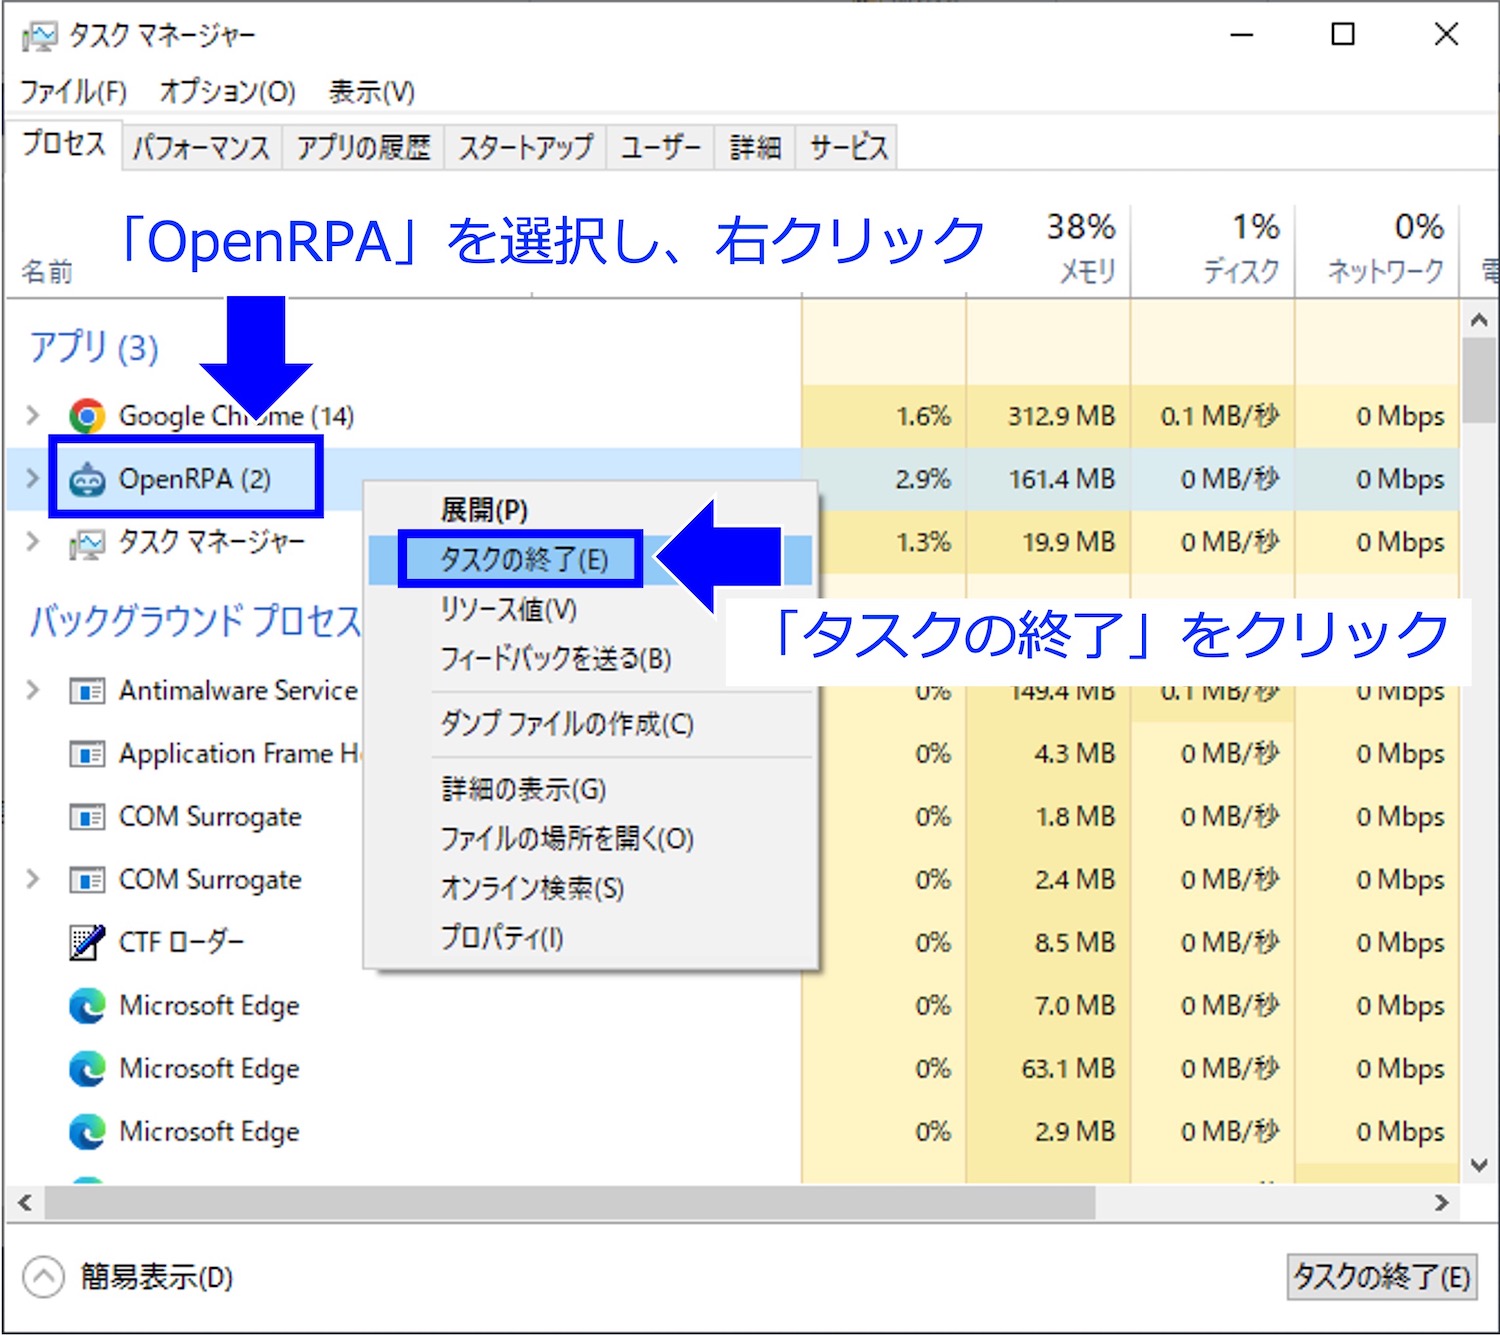Viewport: 1500px width, 1335px height.
Task: Switch to the 詳細 tab
Action: tap(755, 148)
